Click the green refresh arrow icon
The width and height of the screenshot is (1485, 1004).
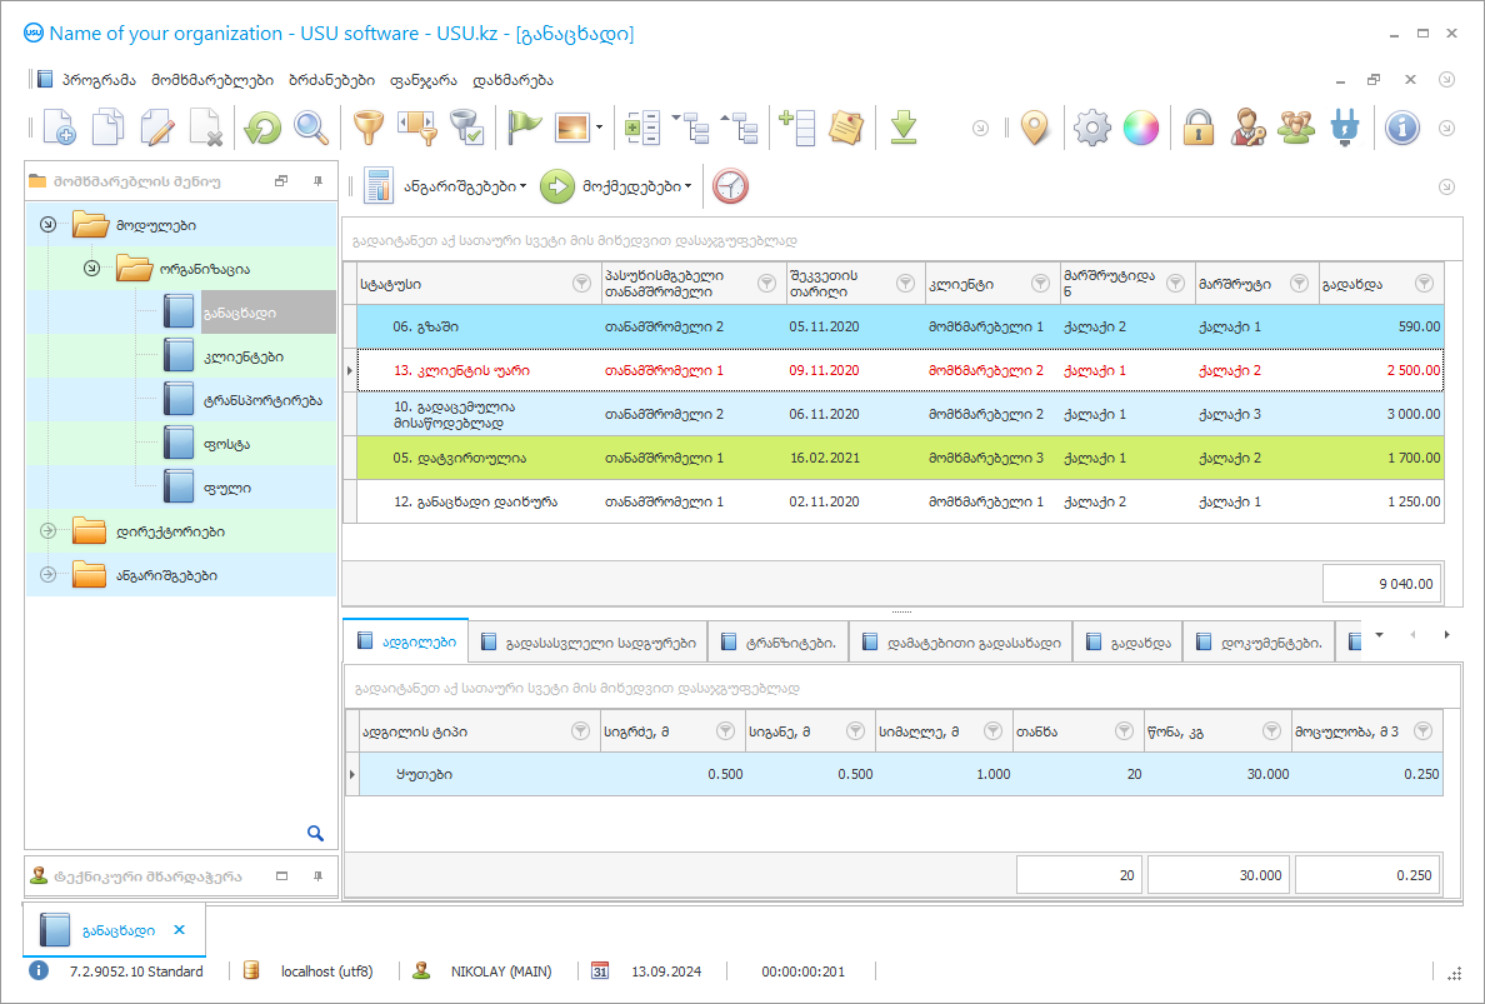[x=263, y=128]
